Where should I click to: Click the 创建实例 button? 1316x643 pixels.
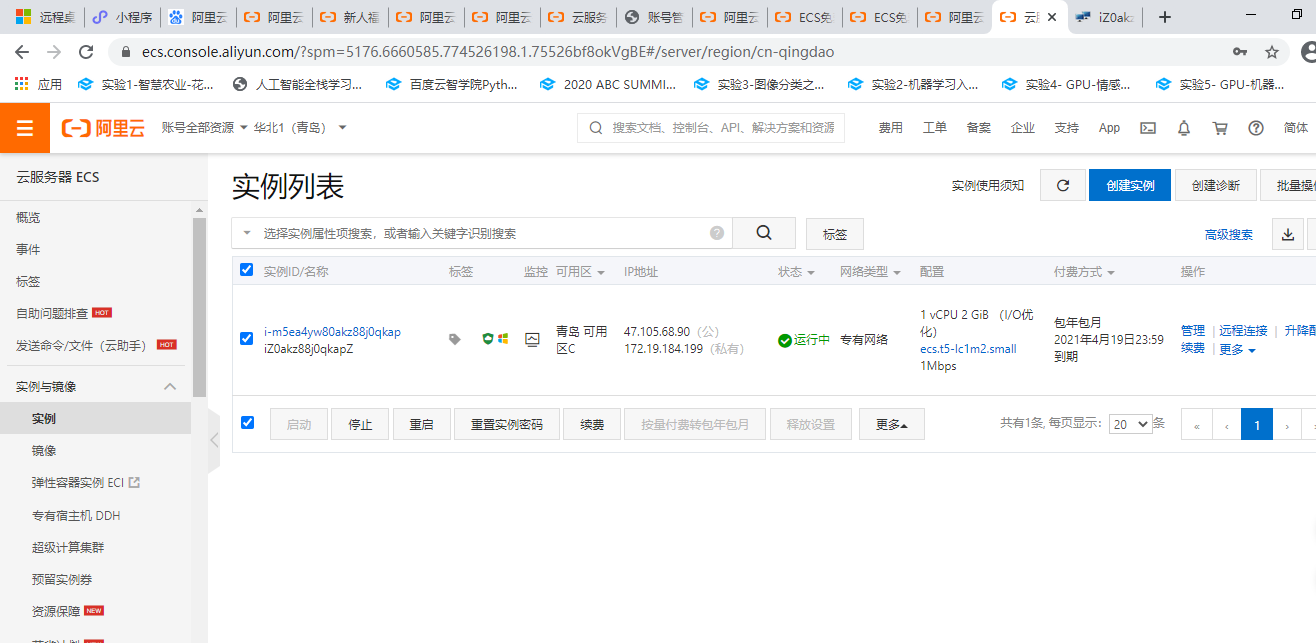(x=1130, y=185)
